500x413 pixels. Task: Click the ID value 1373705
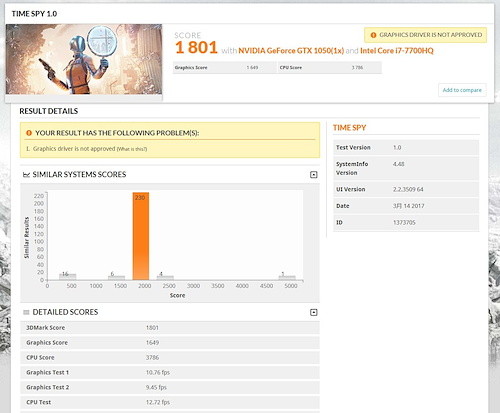coord(404,222)
